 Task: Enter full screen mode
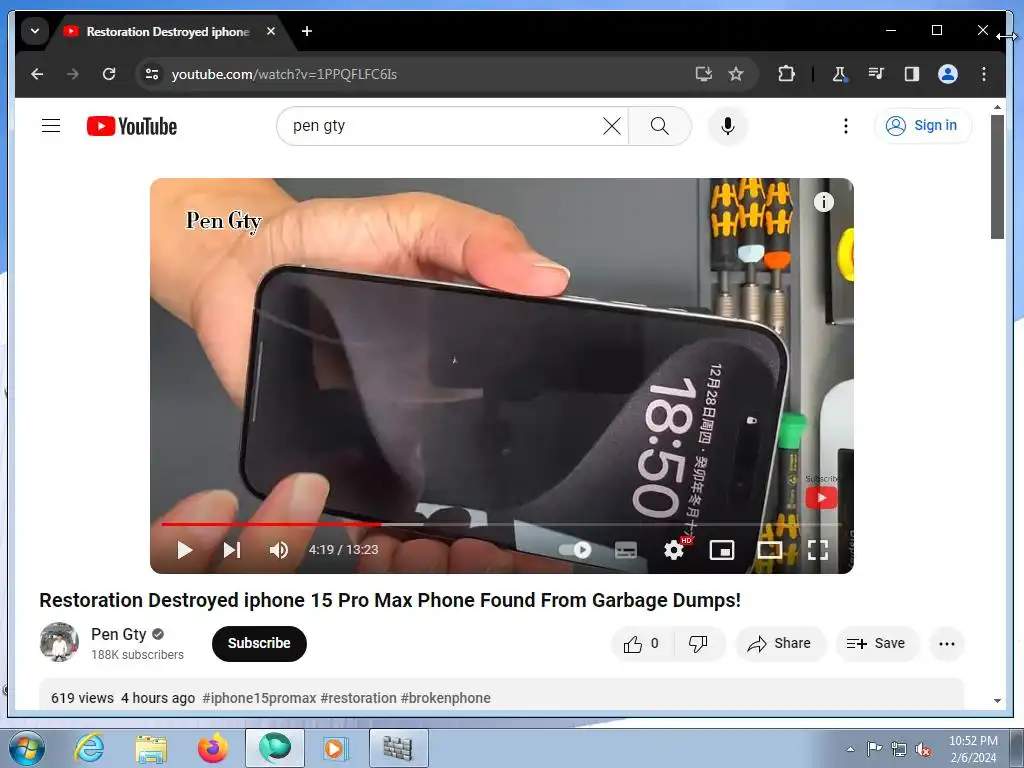818,550
